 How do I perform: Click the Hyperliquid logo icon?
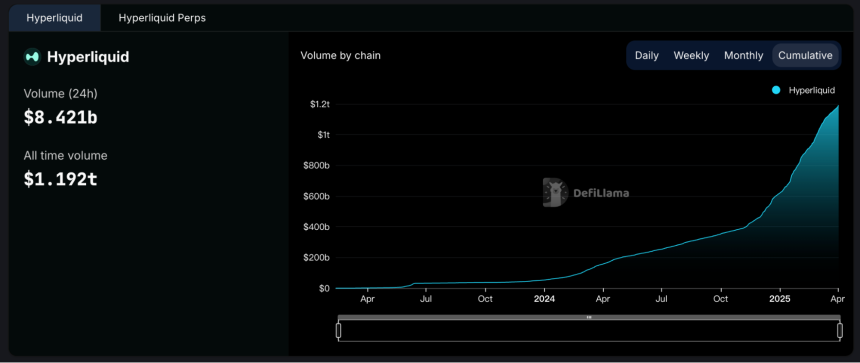[32, 56]
